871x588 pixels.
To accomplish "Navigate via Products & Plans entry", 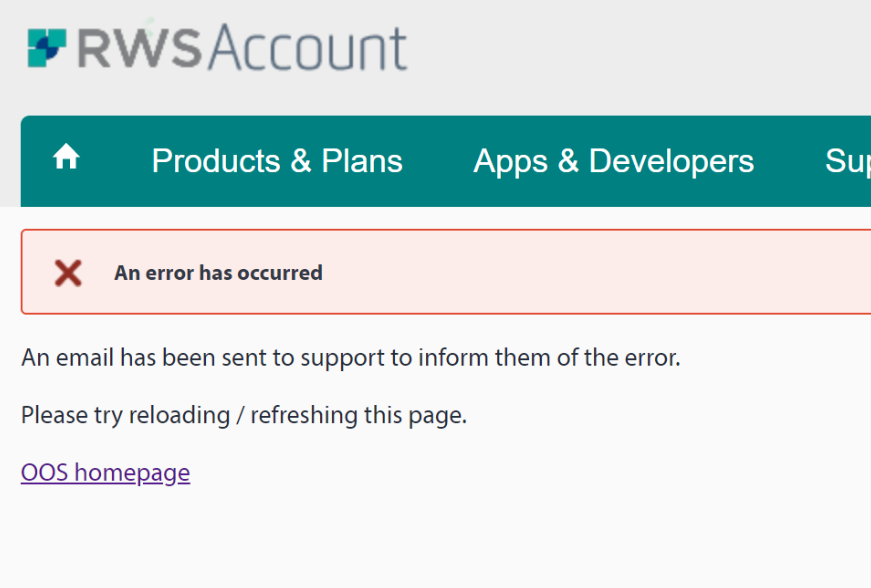I will coord(277,160).
